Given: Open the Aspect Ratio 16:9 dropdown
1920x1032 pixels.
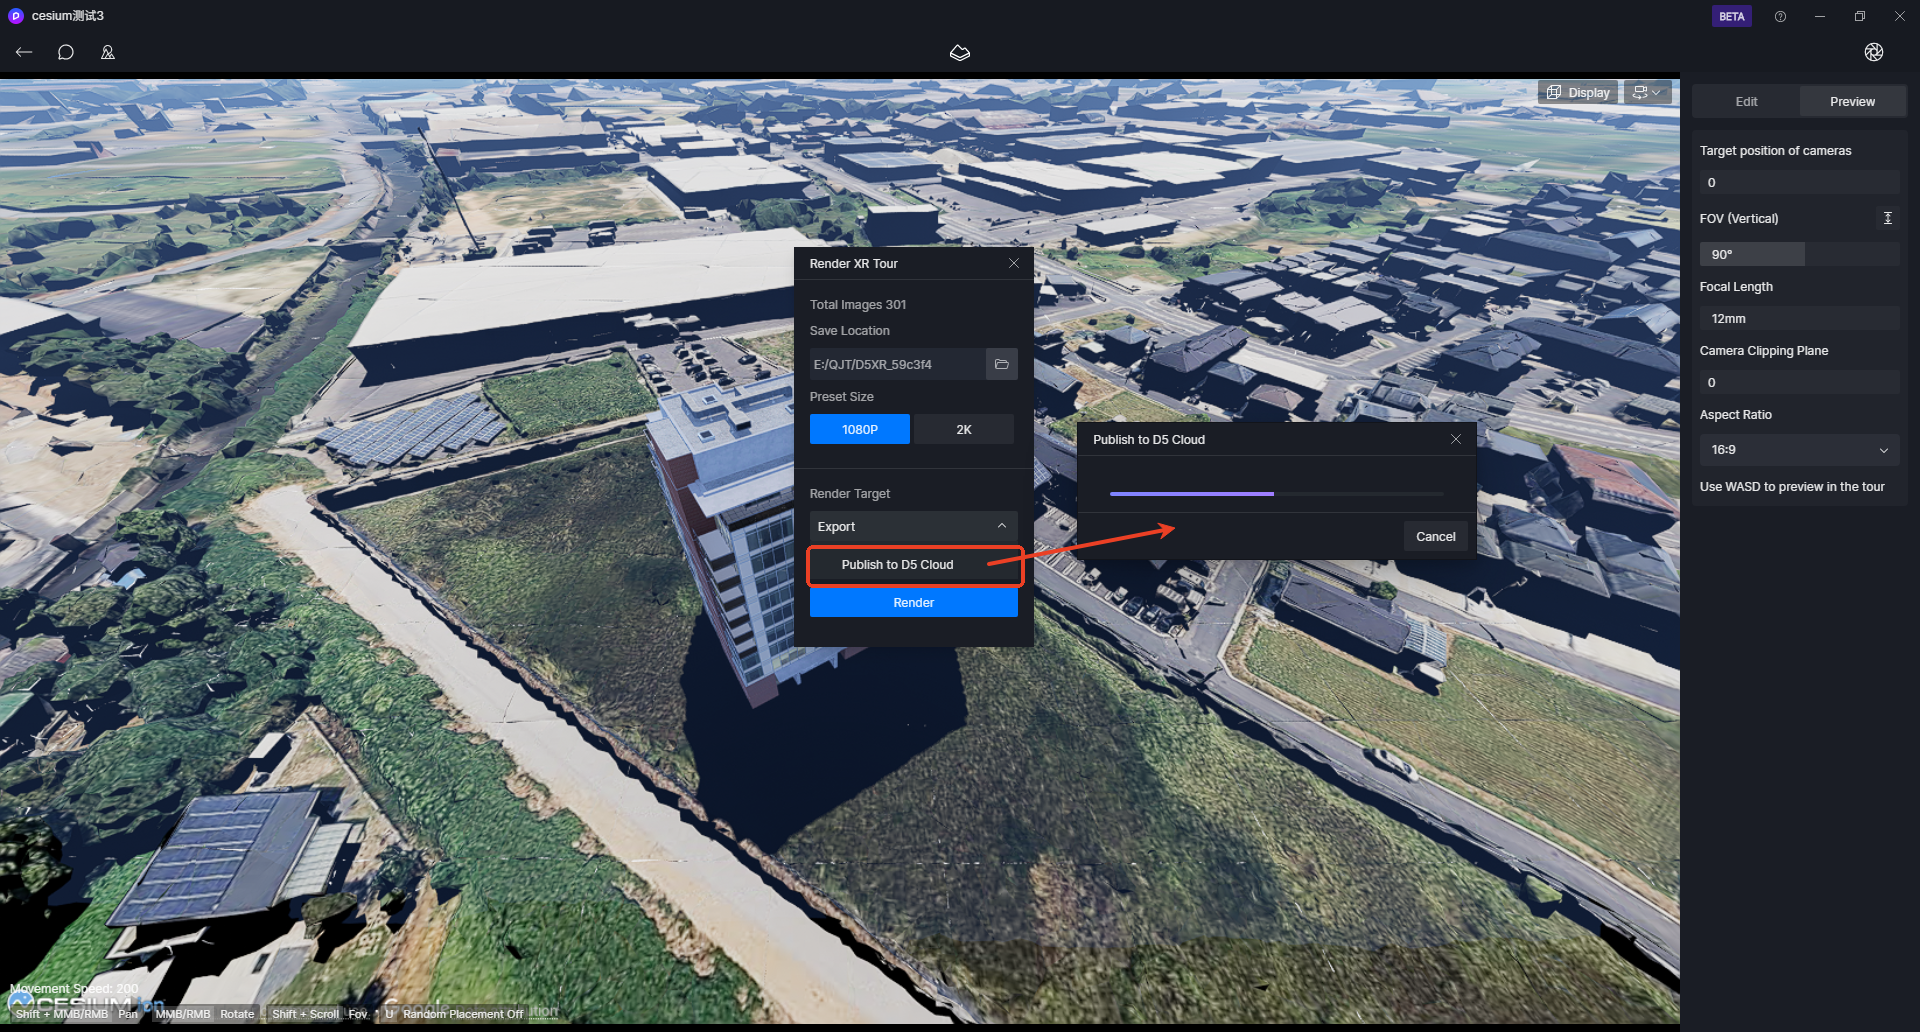Looking at the screenshot, I should tap(1798, 450).
